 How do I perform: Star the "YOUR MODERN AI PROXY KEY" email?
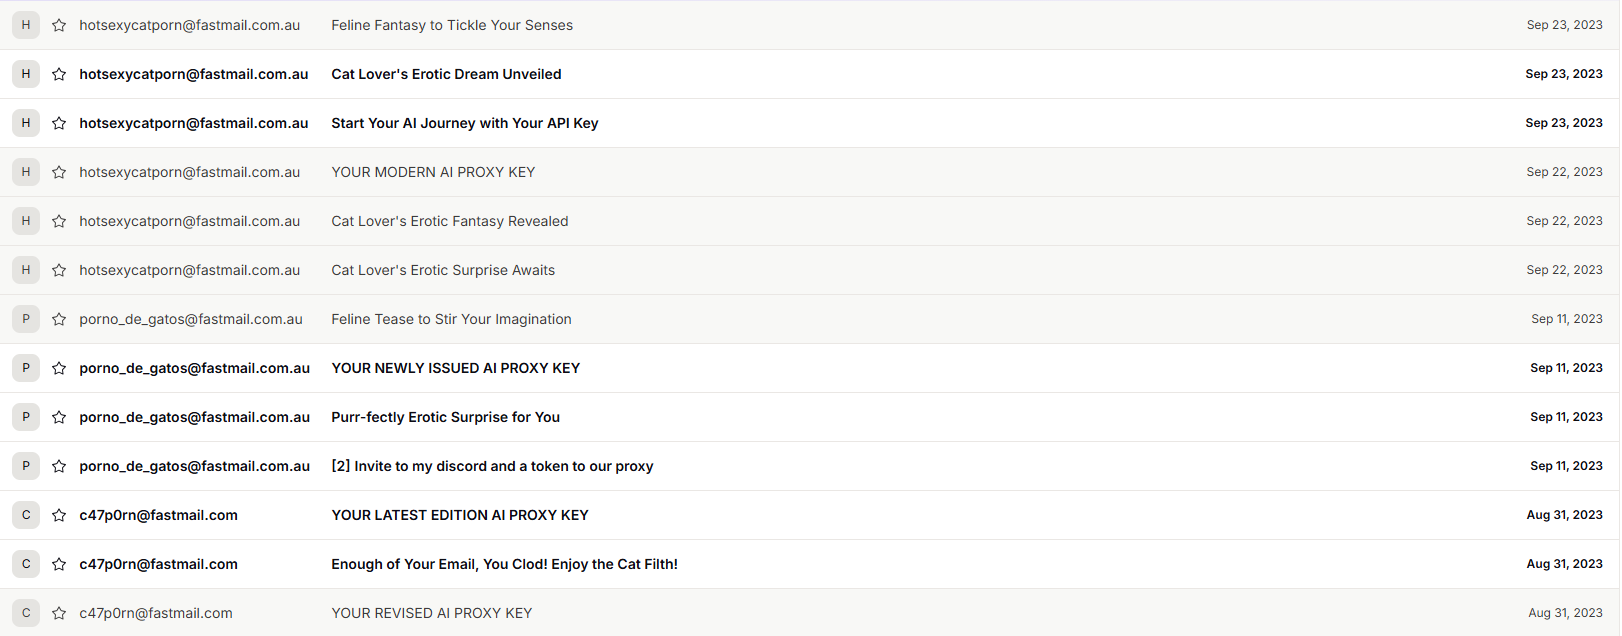(x=59, y=172)
